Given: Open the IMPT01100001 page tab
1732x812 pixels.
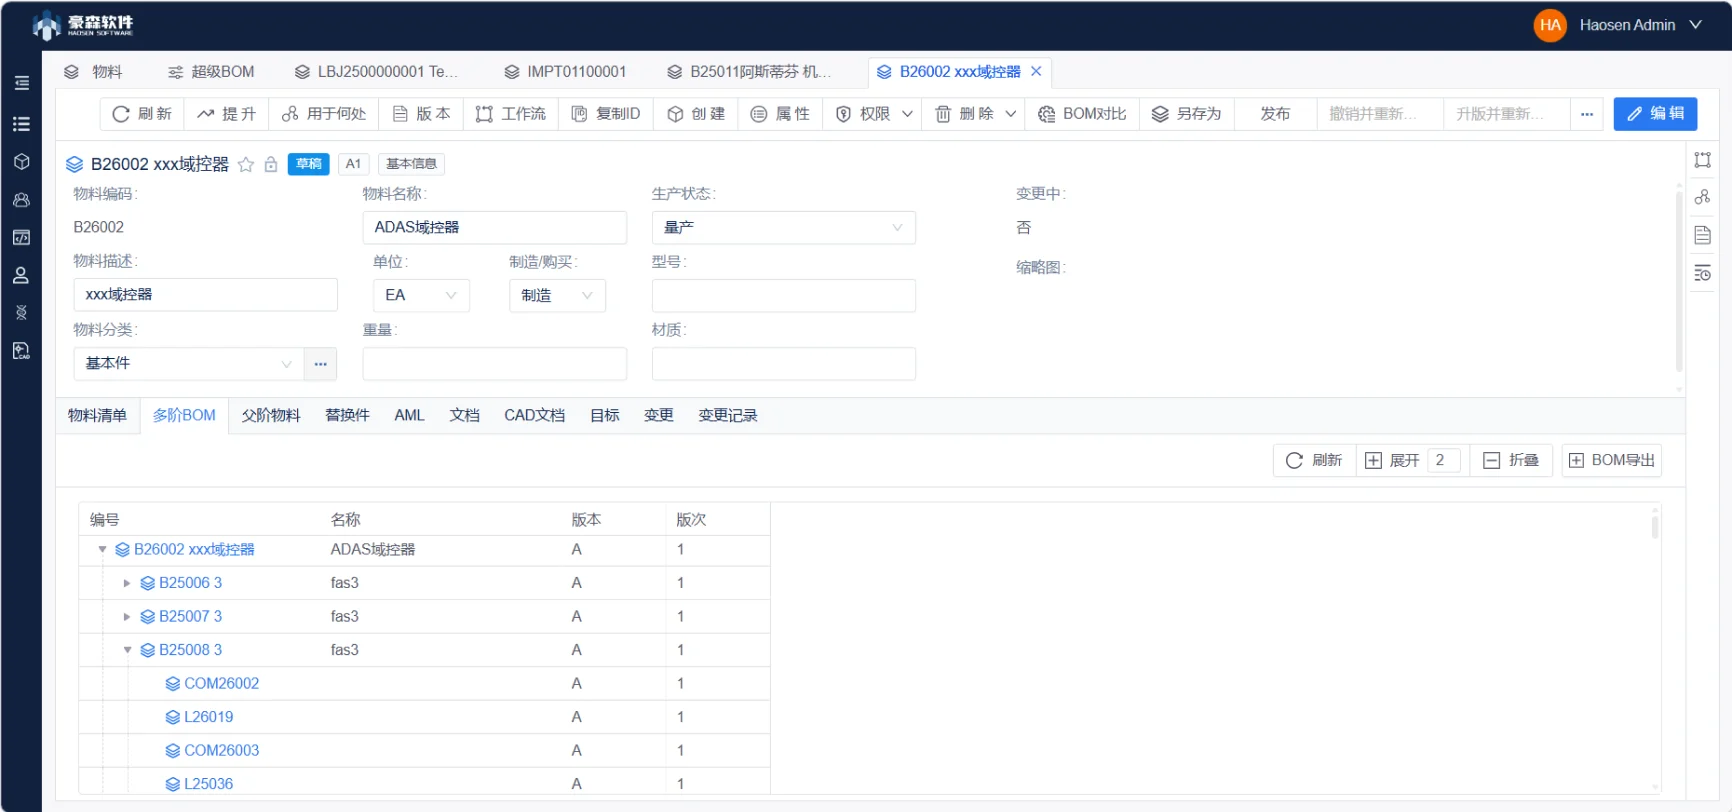Looking at the screenshot, I should tap(565, 72).
